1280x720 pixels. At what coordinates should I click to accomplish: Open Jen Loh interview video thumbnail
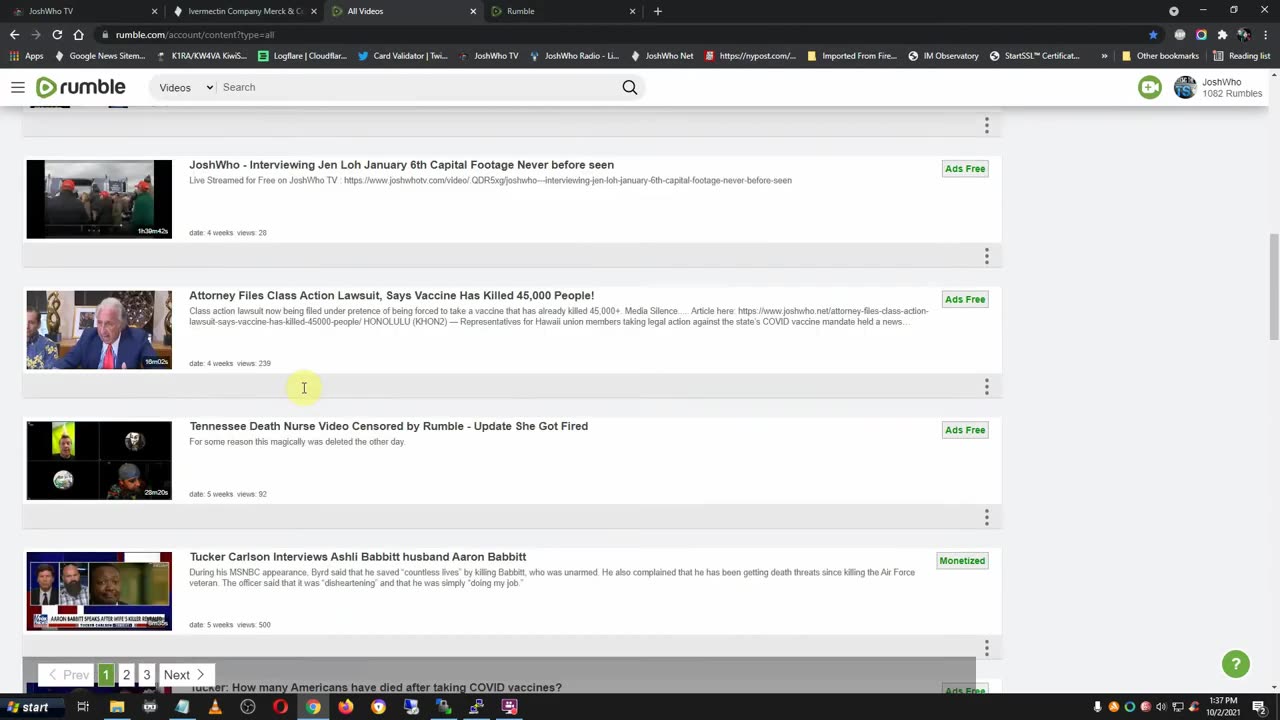coord(99,199)
